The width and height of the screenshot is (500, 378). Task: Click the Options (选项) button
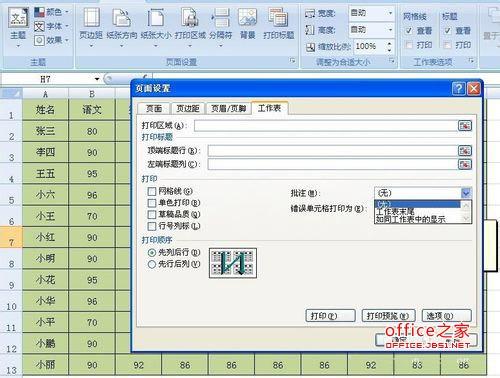(x=446, y=316)
